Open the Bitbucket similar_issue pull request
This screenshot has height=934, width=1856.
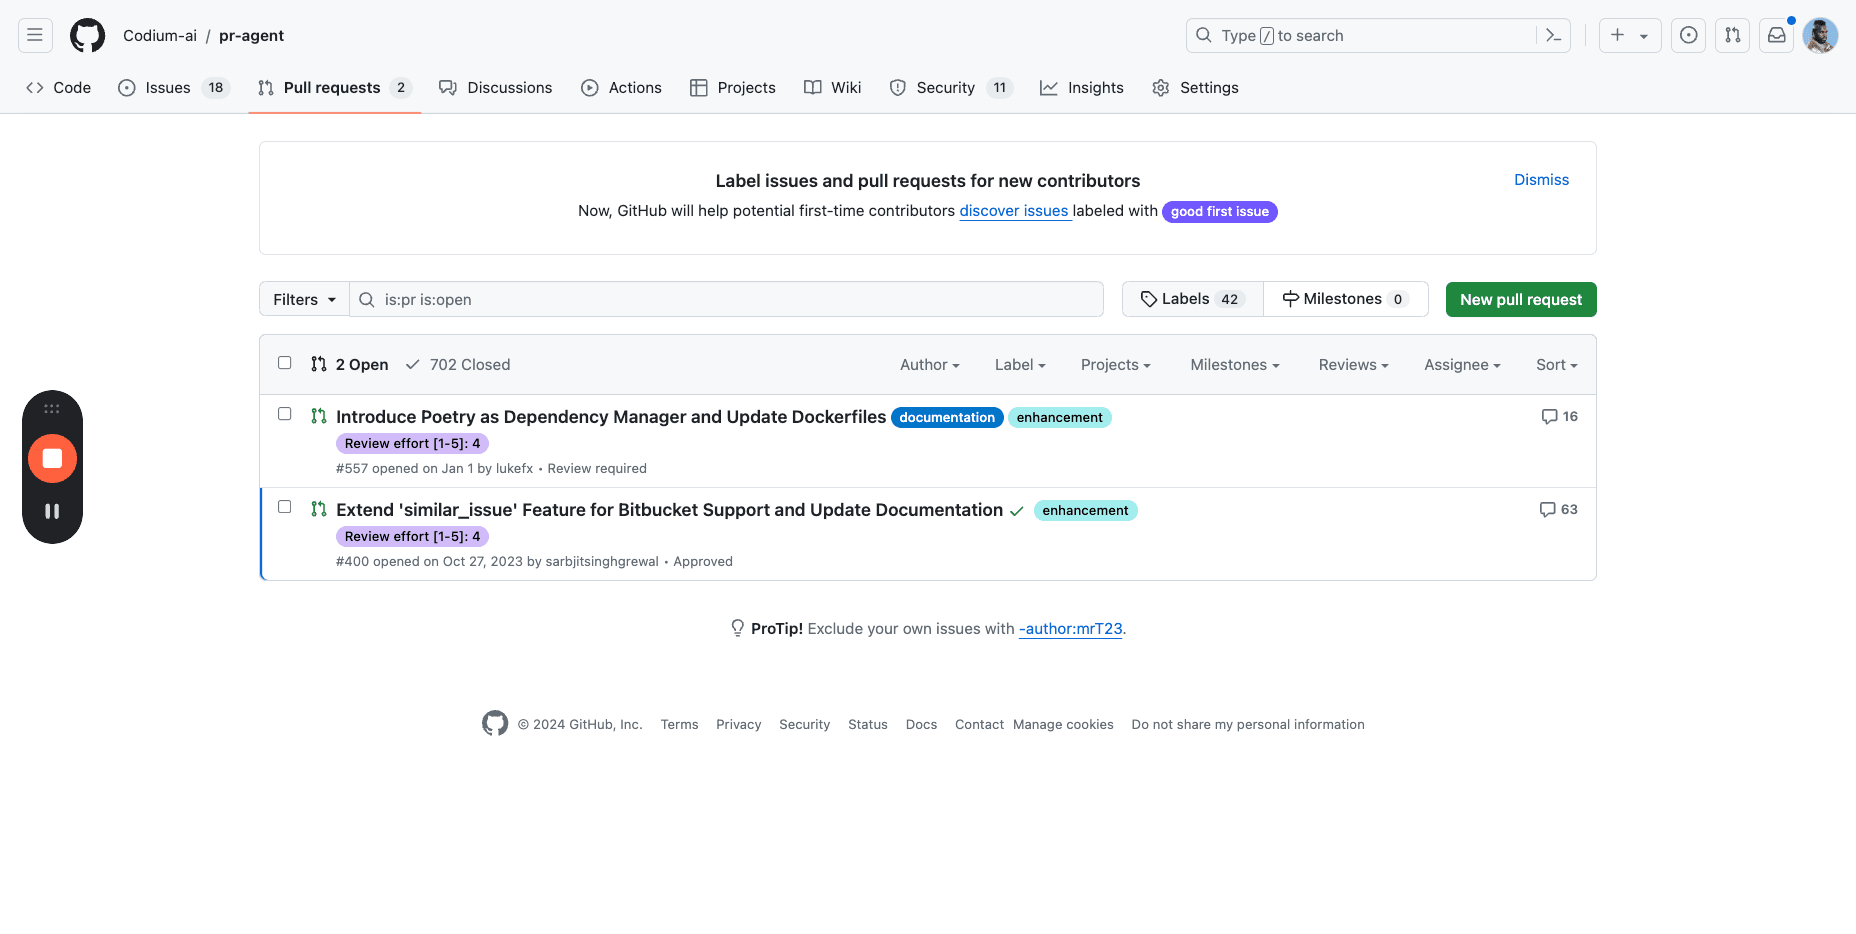point(670,510)
